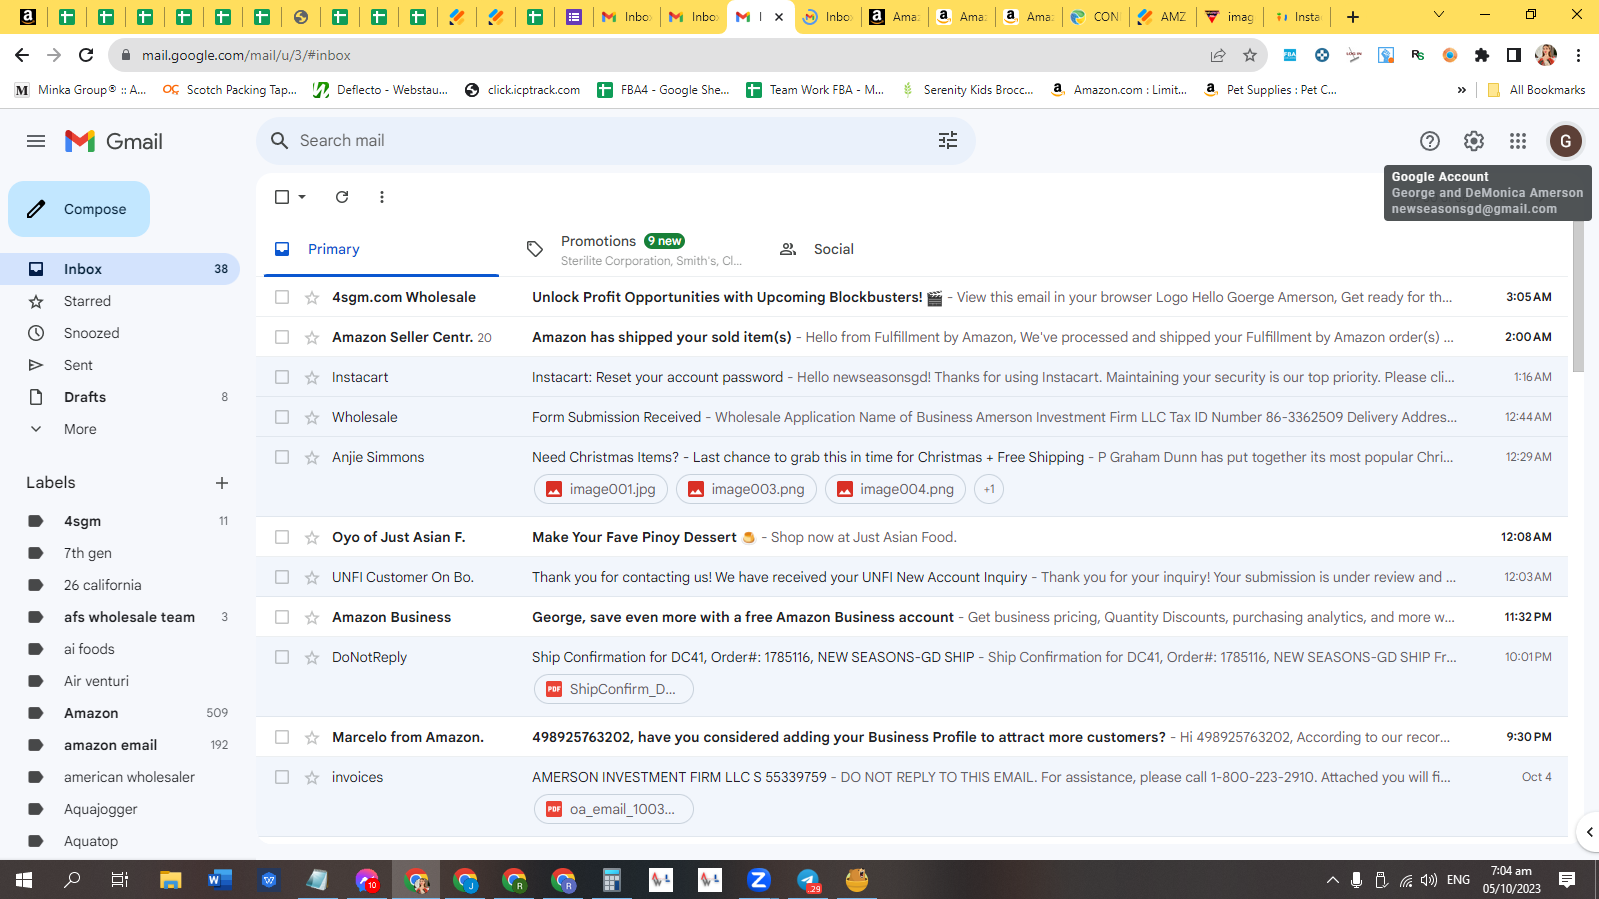
Task: Open the Starred folder
Action: 120,301
